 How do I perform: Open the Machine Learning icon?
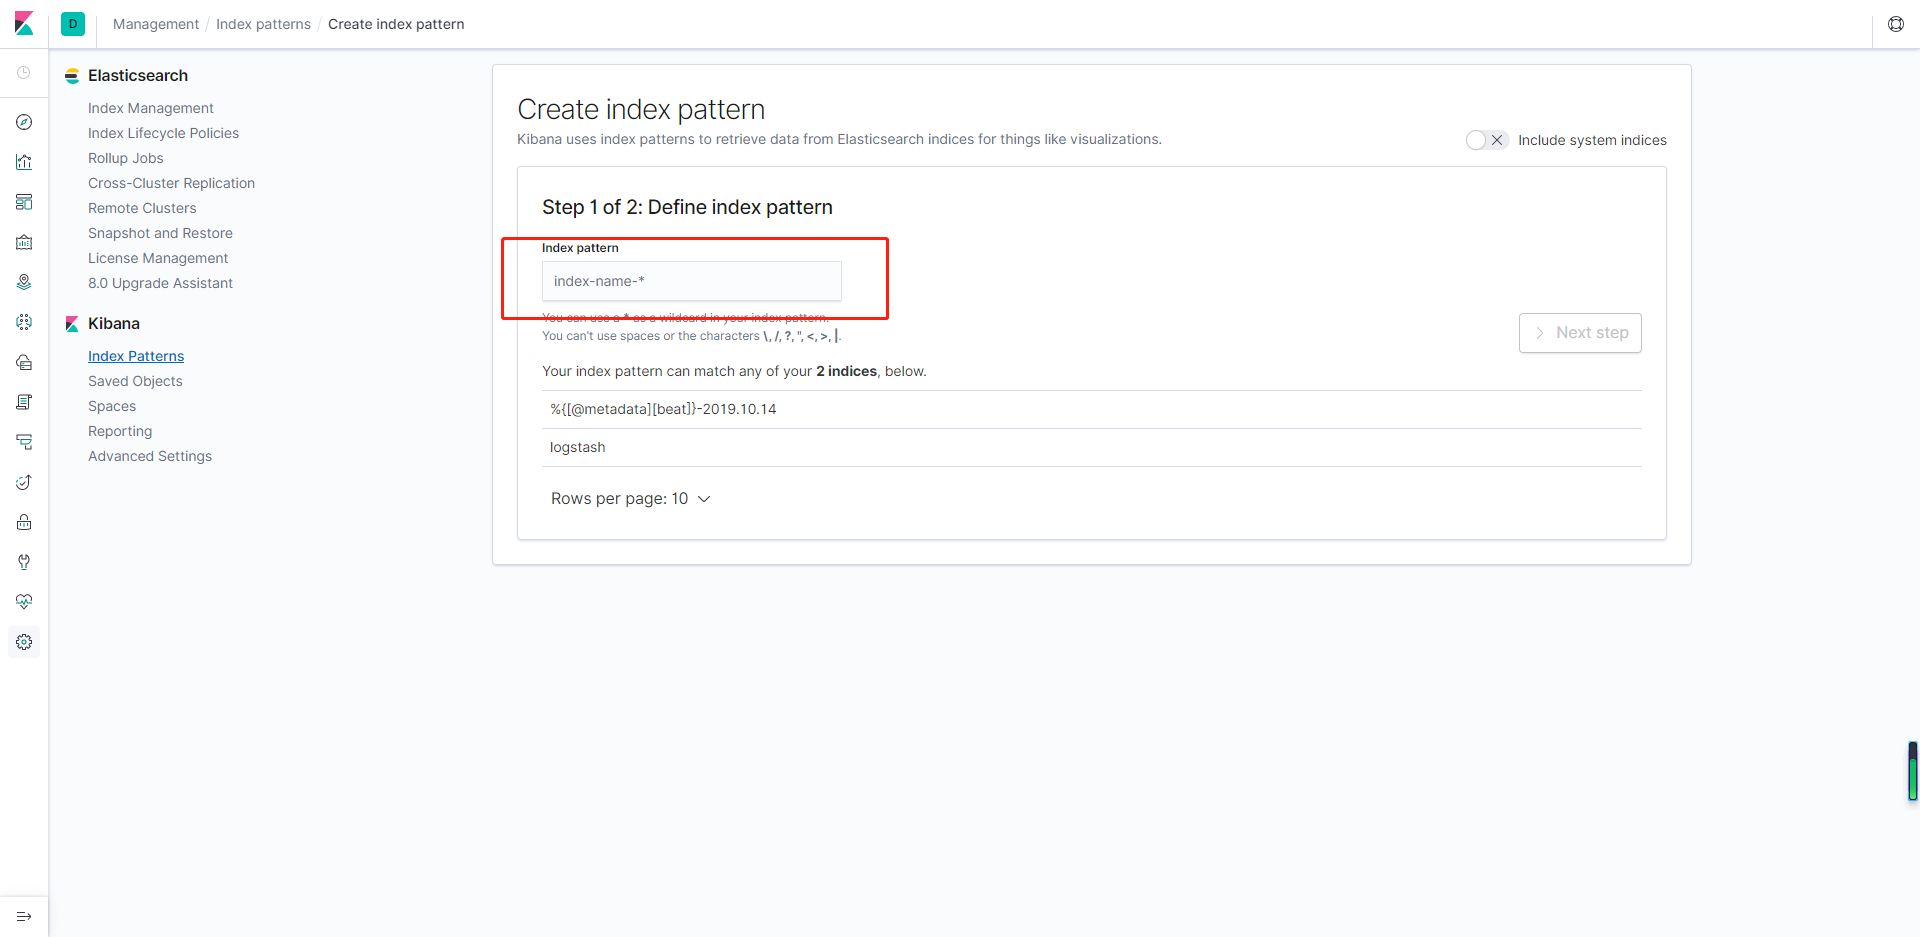pos(24,322)
